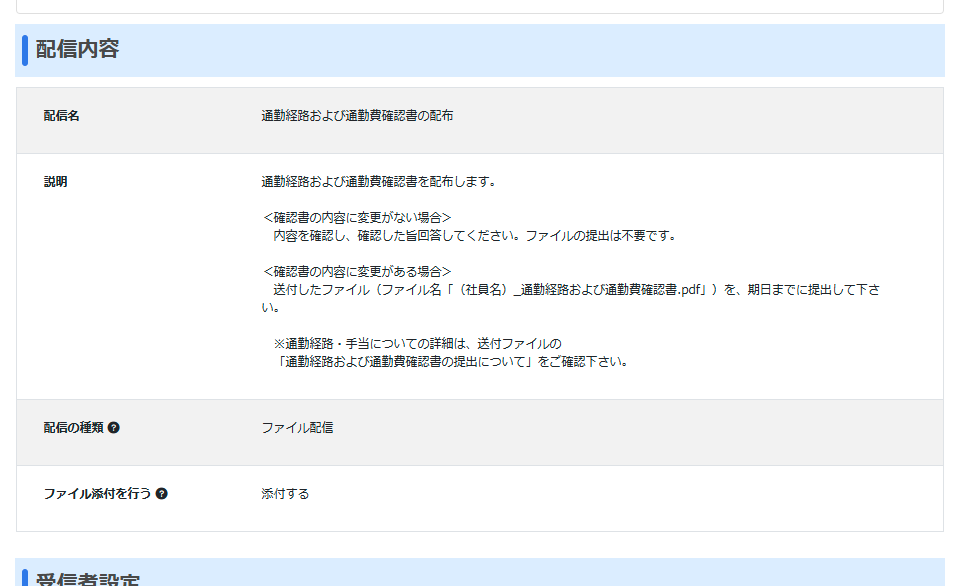Click the help icon beside 配信の種類

114,428
